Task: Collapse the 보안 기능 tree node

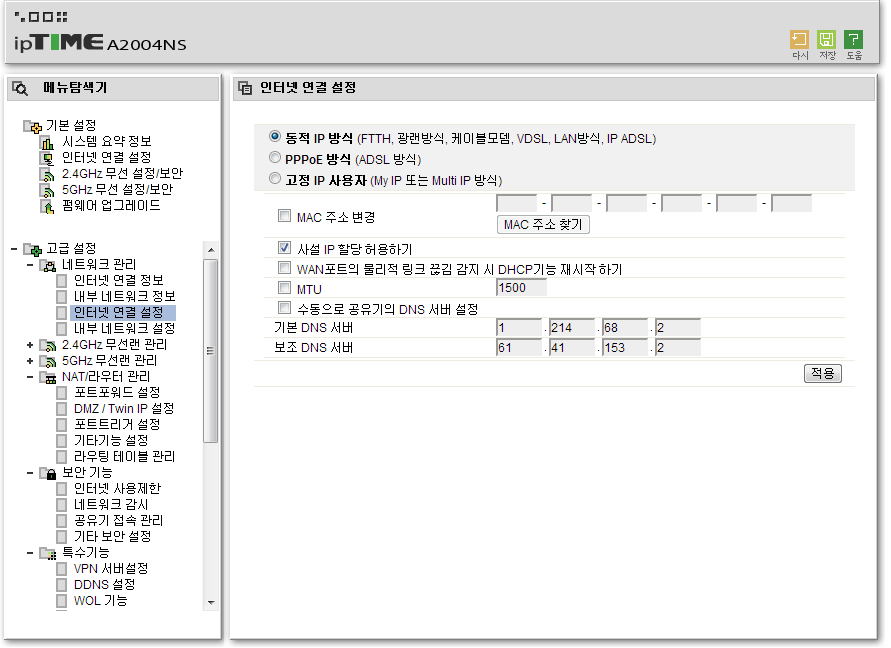Action: tap(30, 473)
